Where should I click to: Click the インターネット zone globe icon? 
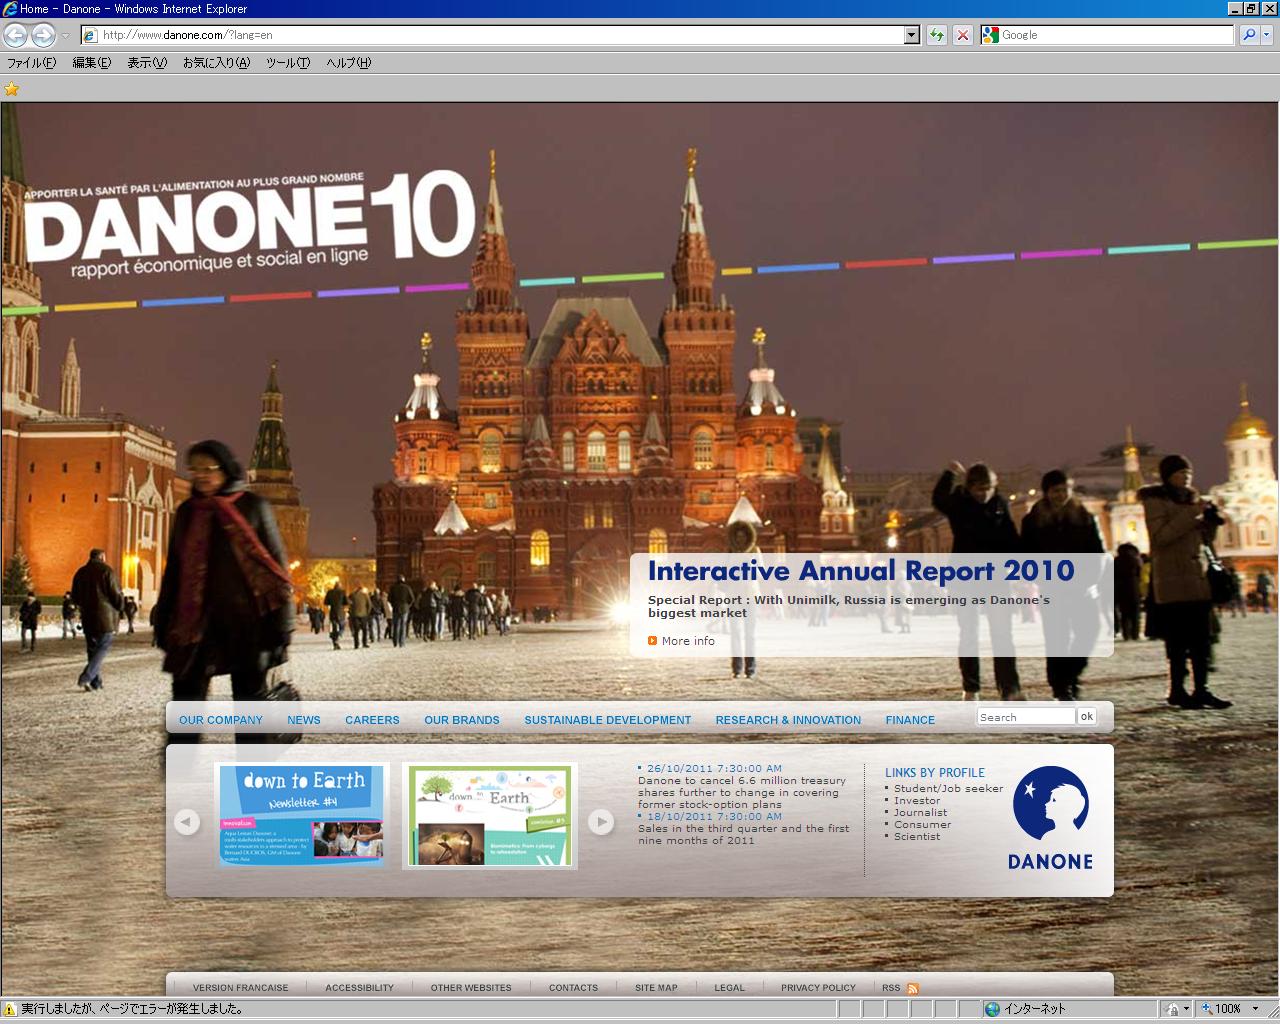[992, 1009]
